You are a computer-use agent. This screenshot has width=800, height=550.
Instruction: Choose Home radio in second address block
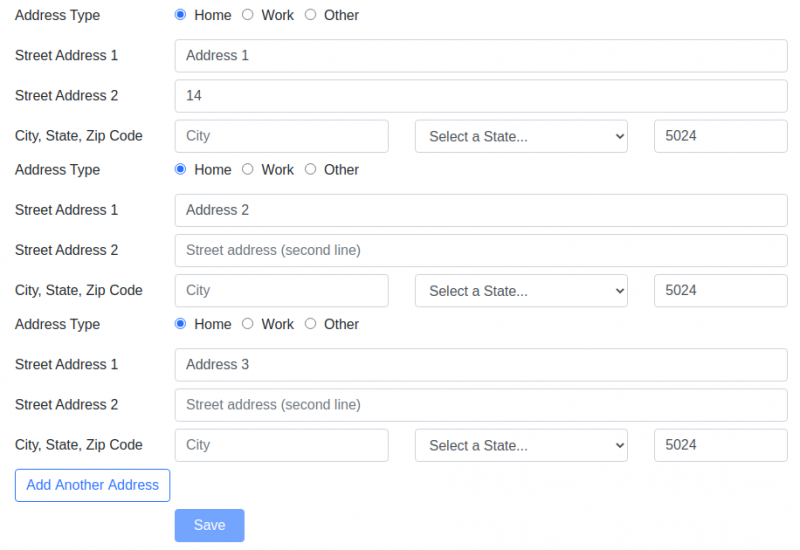click(181, 169)
